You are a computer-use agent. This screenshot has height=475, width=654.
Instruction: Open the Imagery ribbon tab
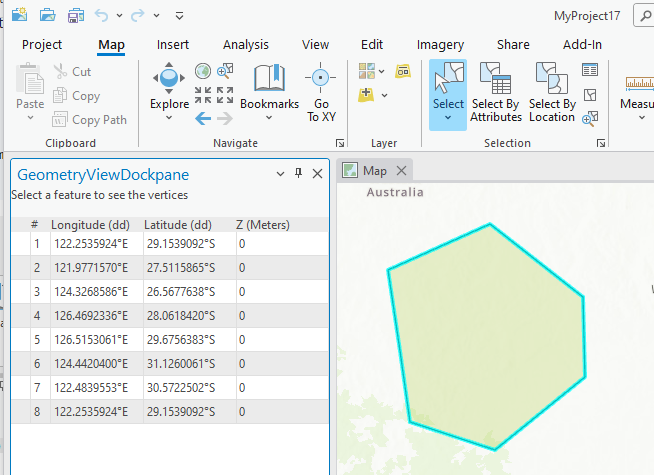(440, 44)
